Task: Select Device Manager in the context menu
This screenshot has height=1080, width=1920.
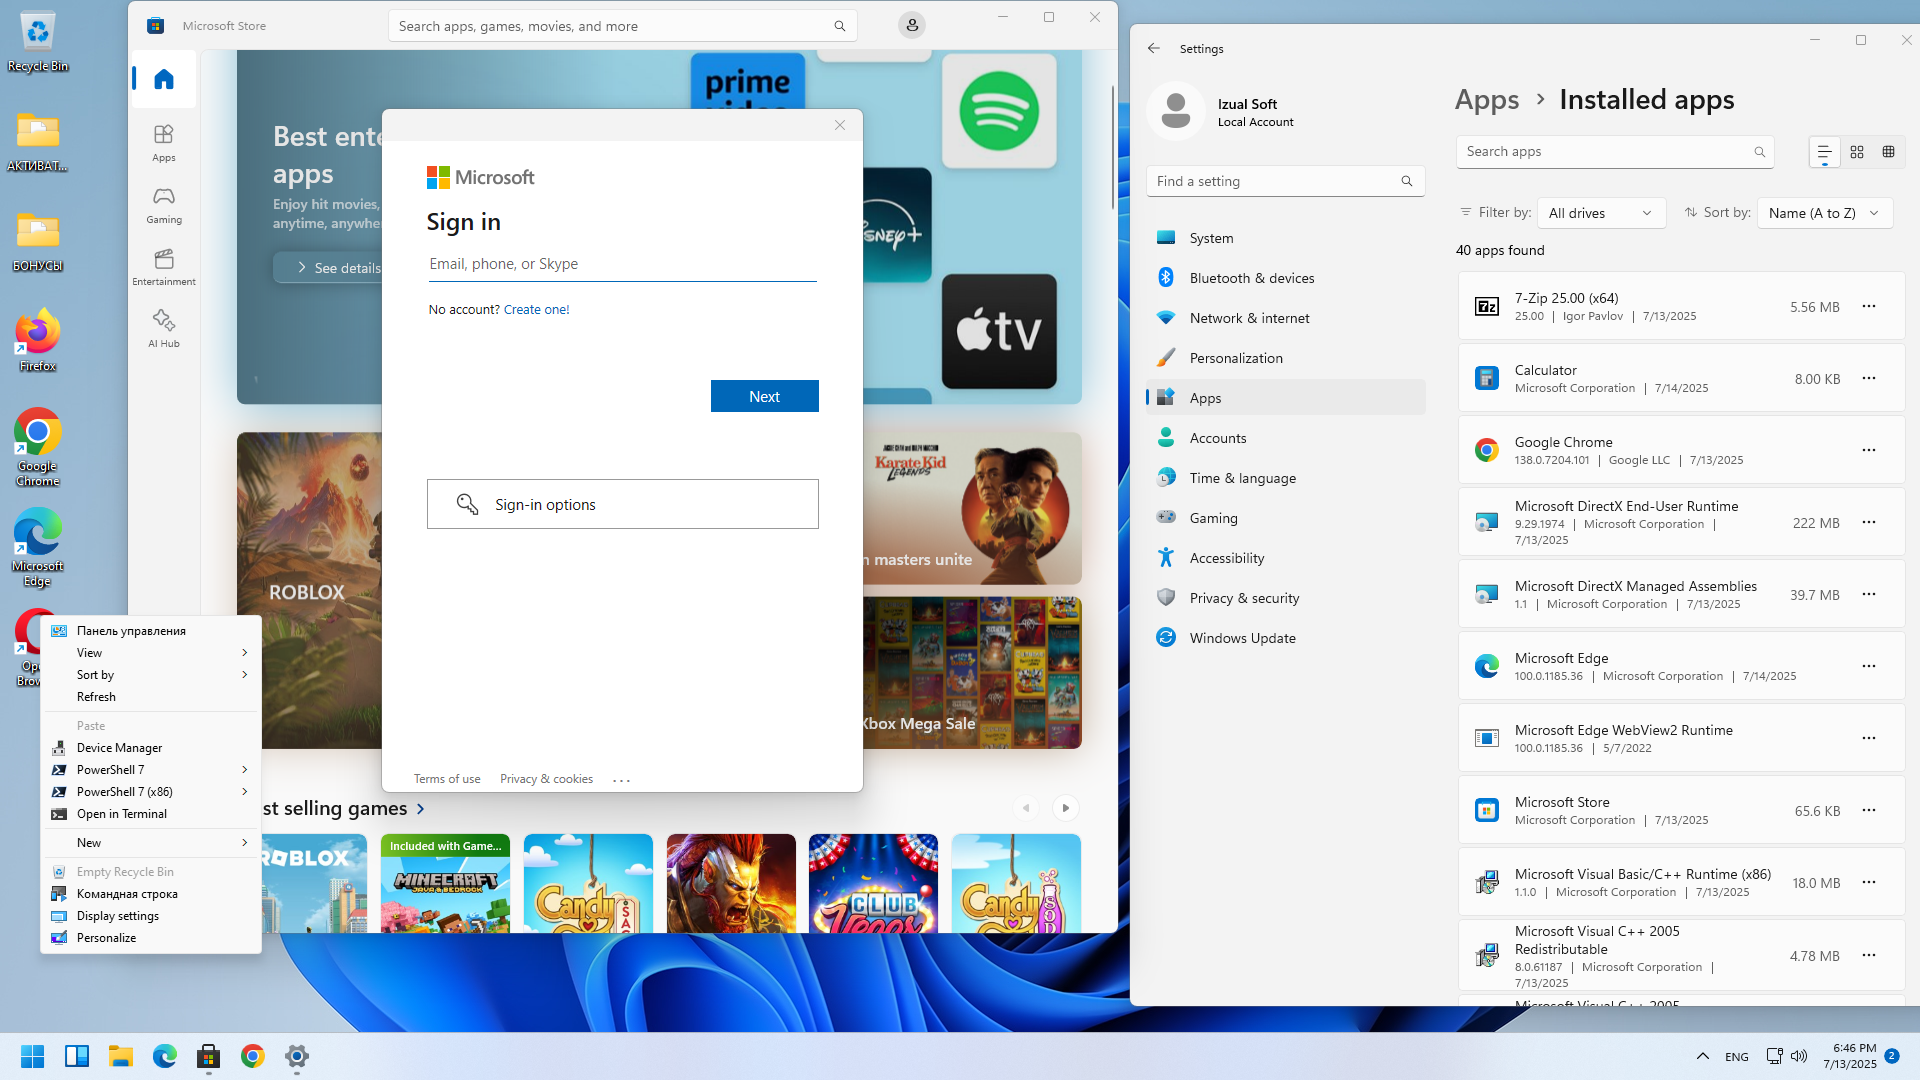Action: (x=150, y=748)
